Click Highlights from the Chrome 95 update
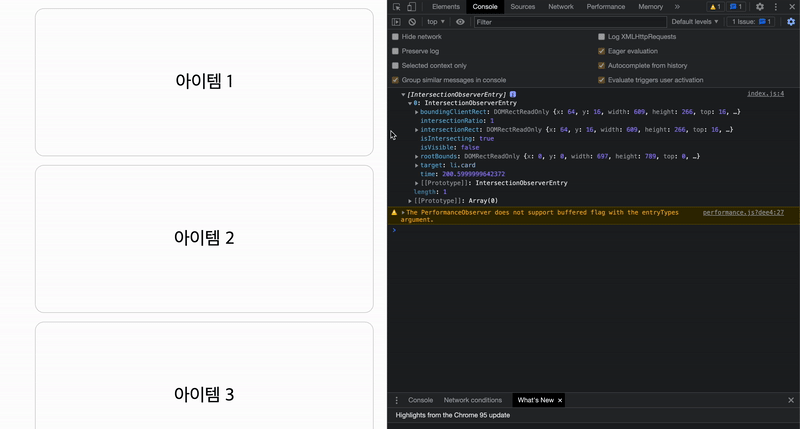This screenshot has width=800, height=429. [x=453, y=415]
